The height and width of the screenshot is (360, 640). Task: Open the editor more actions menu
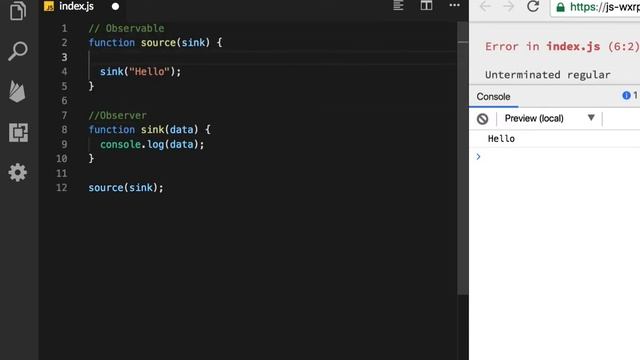pyautogui.click(x=455, y=5)
